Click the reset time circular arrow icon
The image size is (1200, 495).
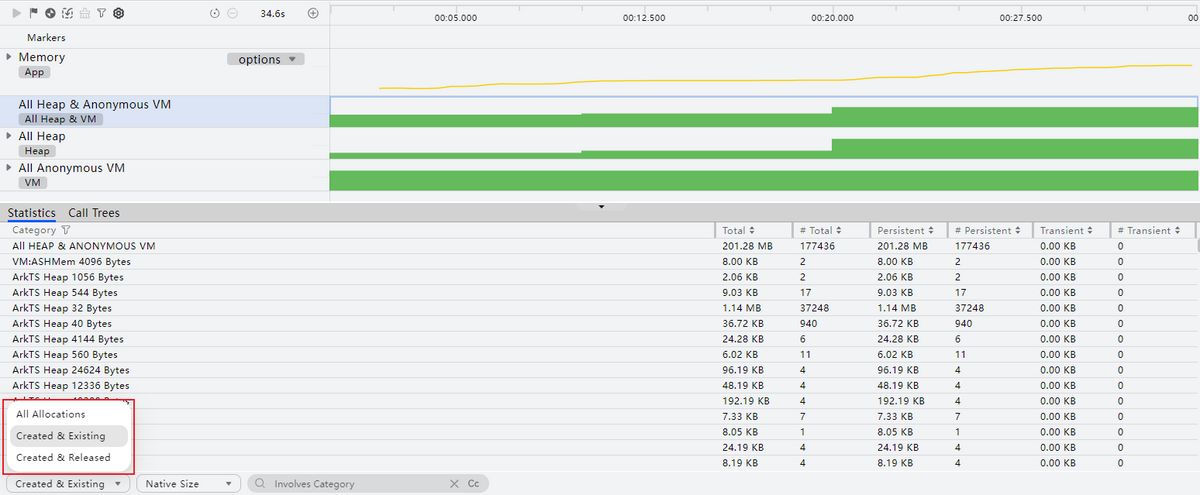click(215, 13)
